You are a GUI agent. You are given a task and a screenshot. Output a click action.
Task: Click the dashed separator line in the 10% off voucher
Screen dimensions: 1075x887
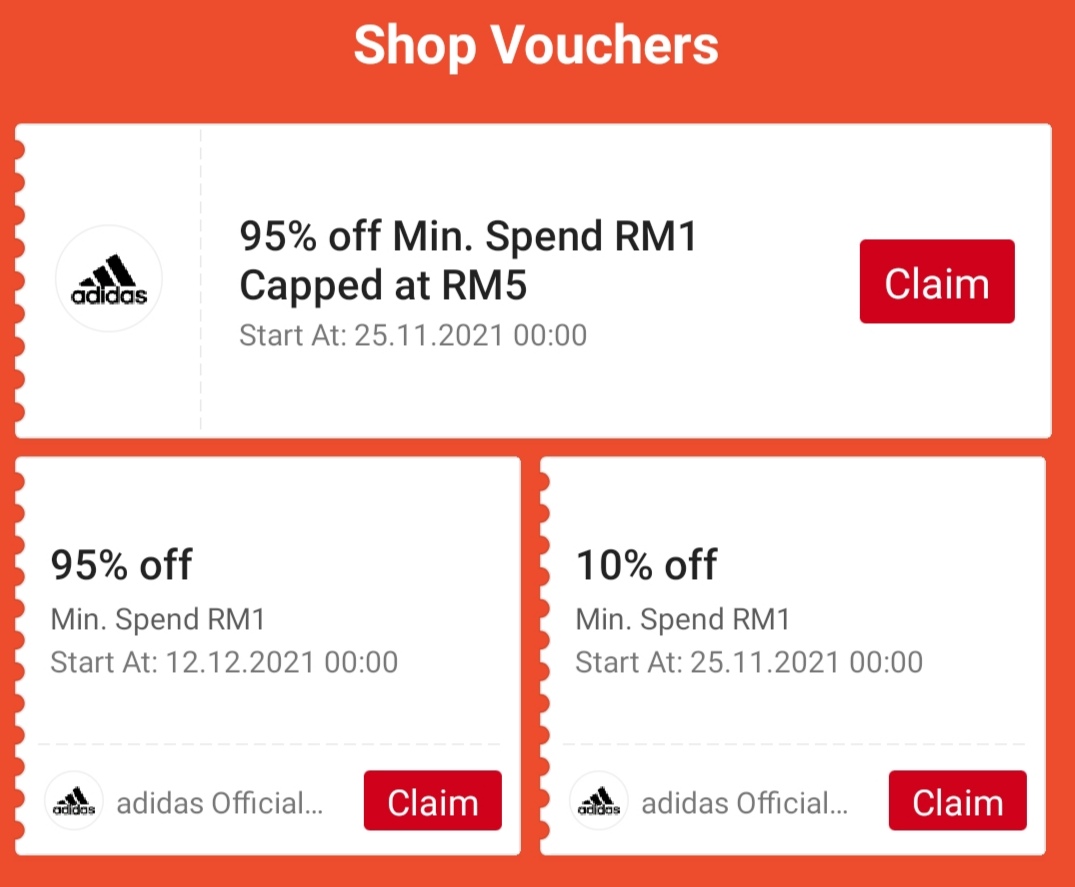[x=794, y=744]
